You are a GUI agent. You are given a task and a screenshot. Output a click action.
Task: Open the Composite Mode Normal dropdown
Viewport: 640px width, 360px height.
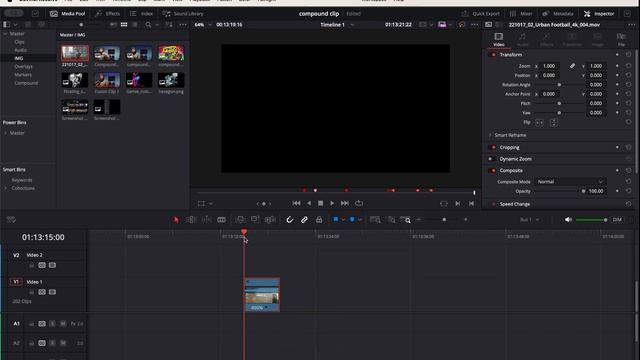(570, 182)
